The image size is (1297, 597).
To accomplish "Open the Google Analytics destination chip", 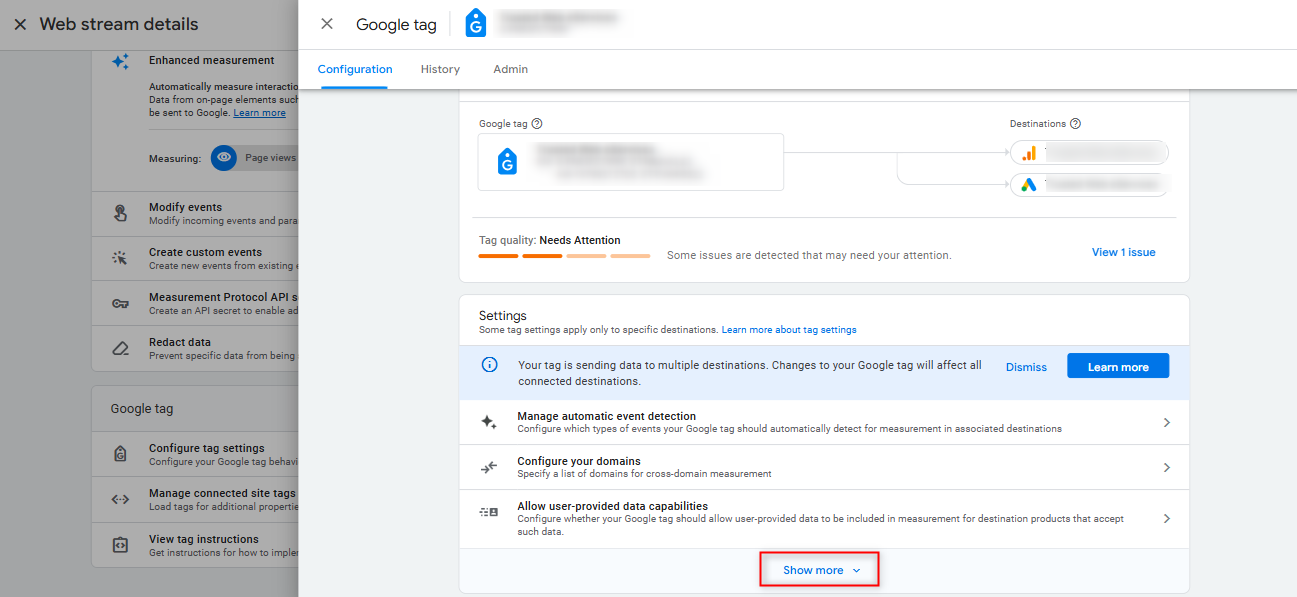I will (1090, 153).
